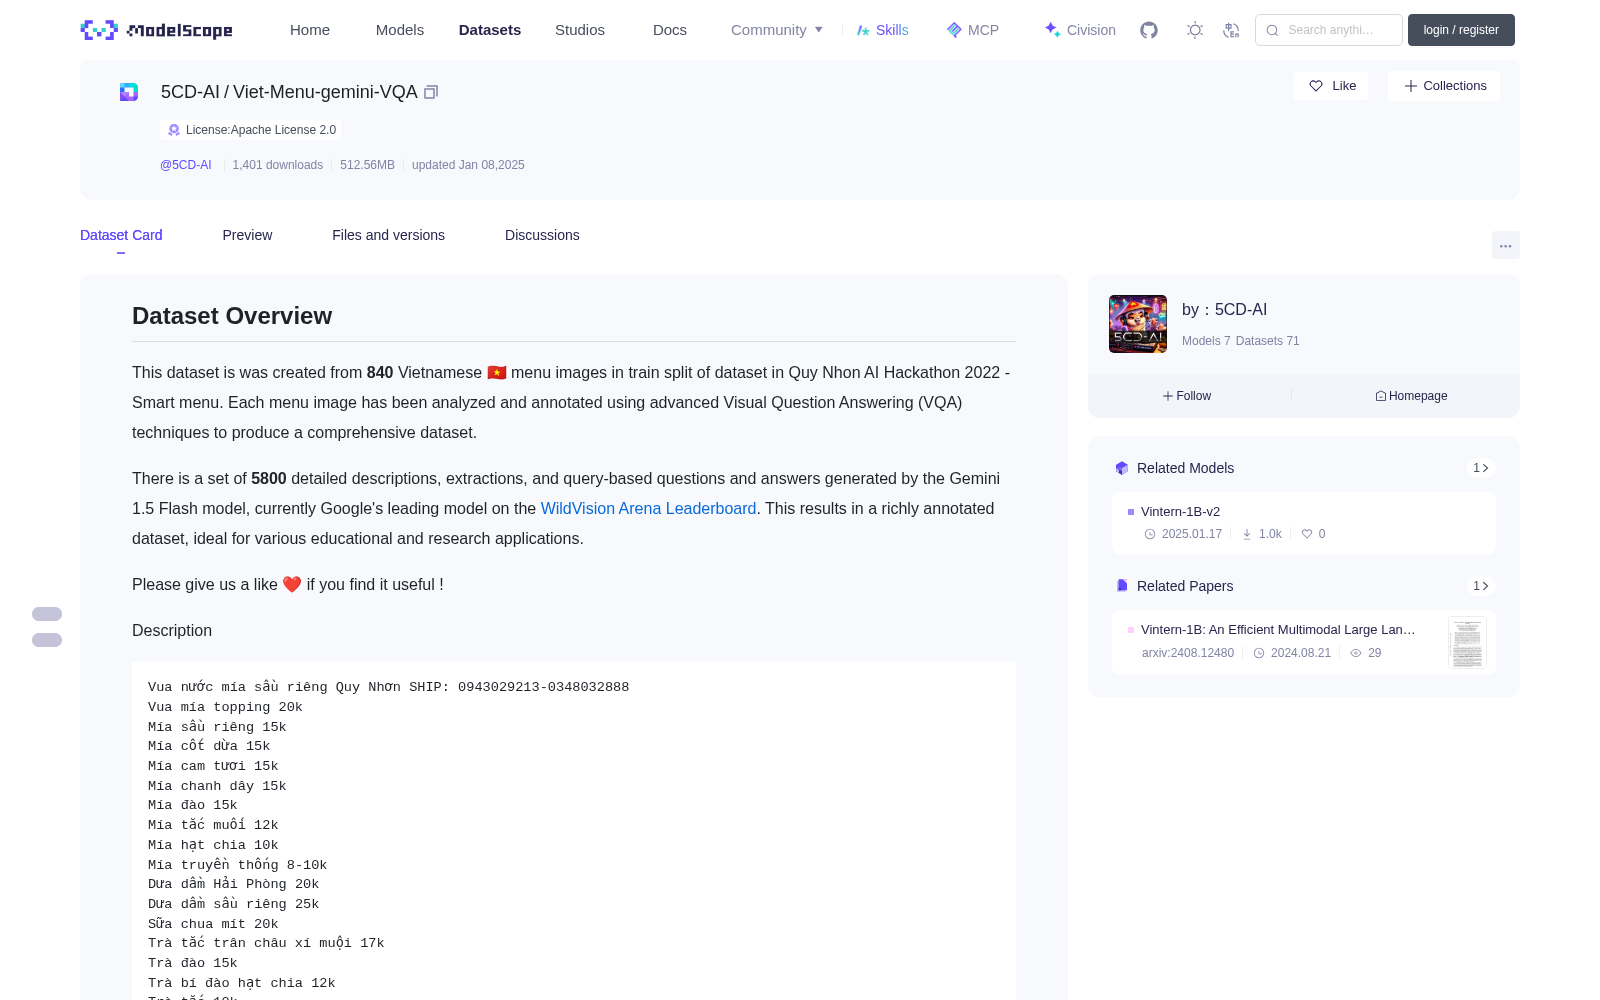
Task: Click upper floating sidebar pill button
Action: tap(47, 614)
